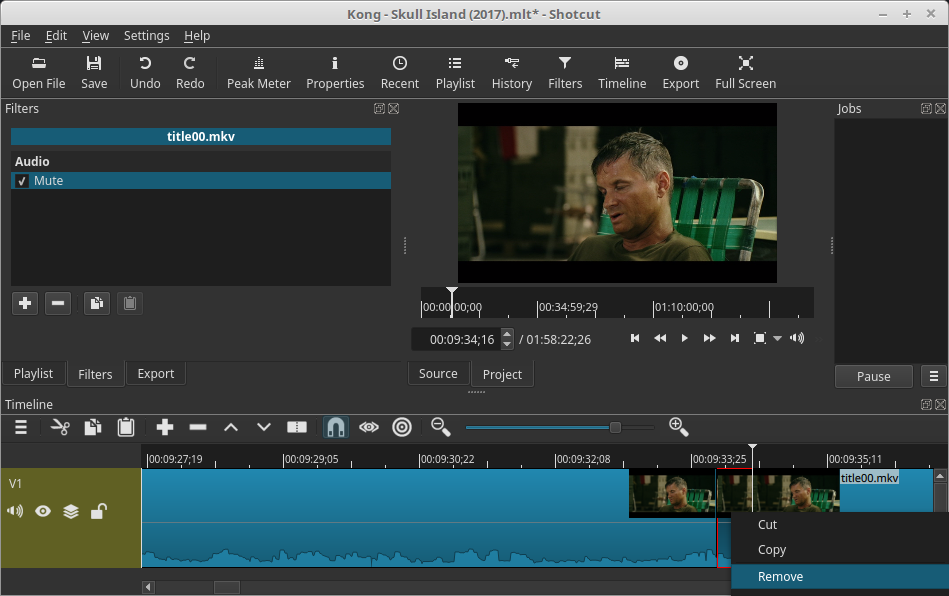Screen dimensions: 949x596
Task: Choose Remove from context menu
Action: coord(840,577)
